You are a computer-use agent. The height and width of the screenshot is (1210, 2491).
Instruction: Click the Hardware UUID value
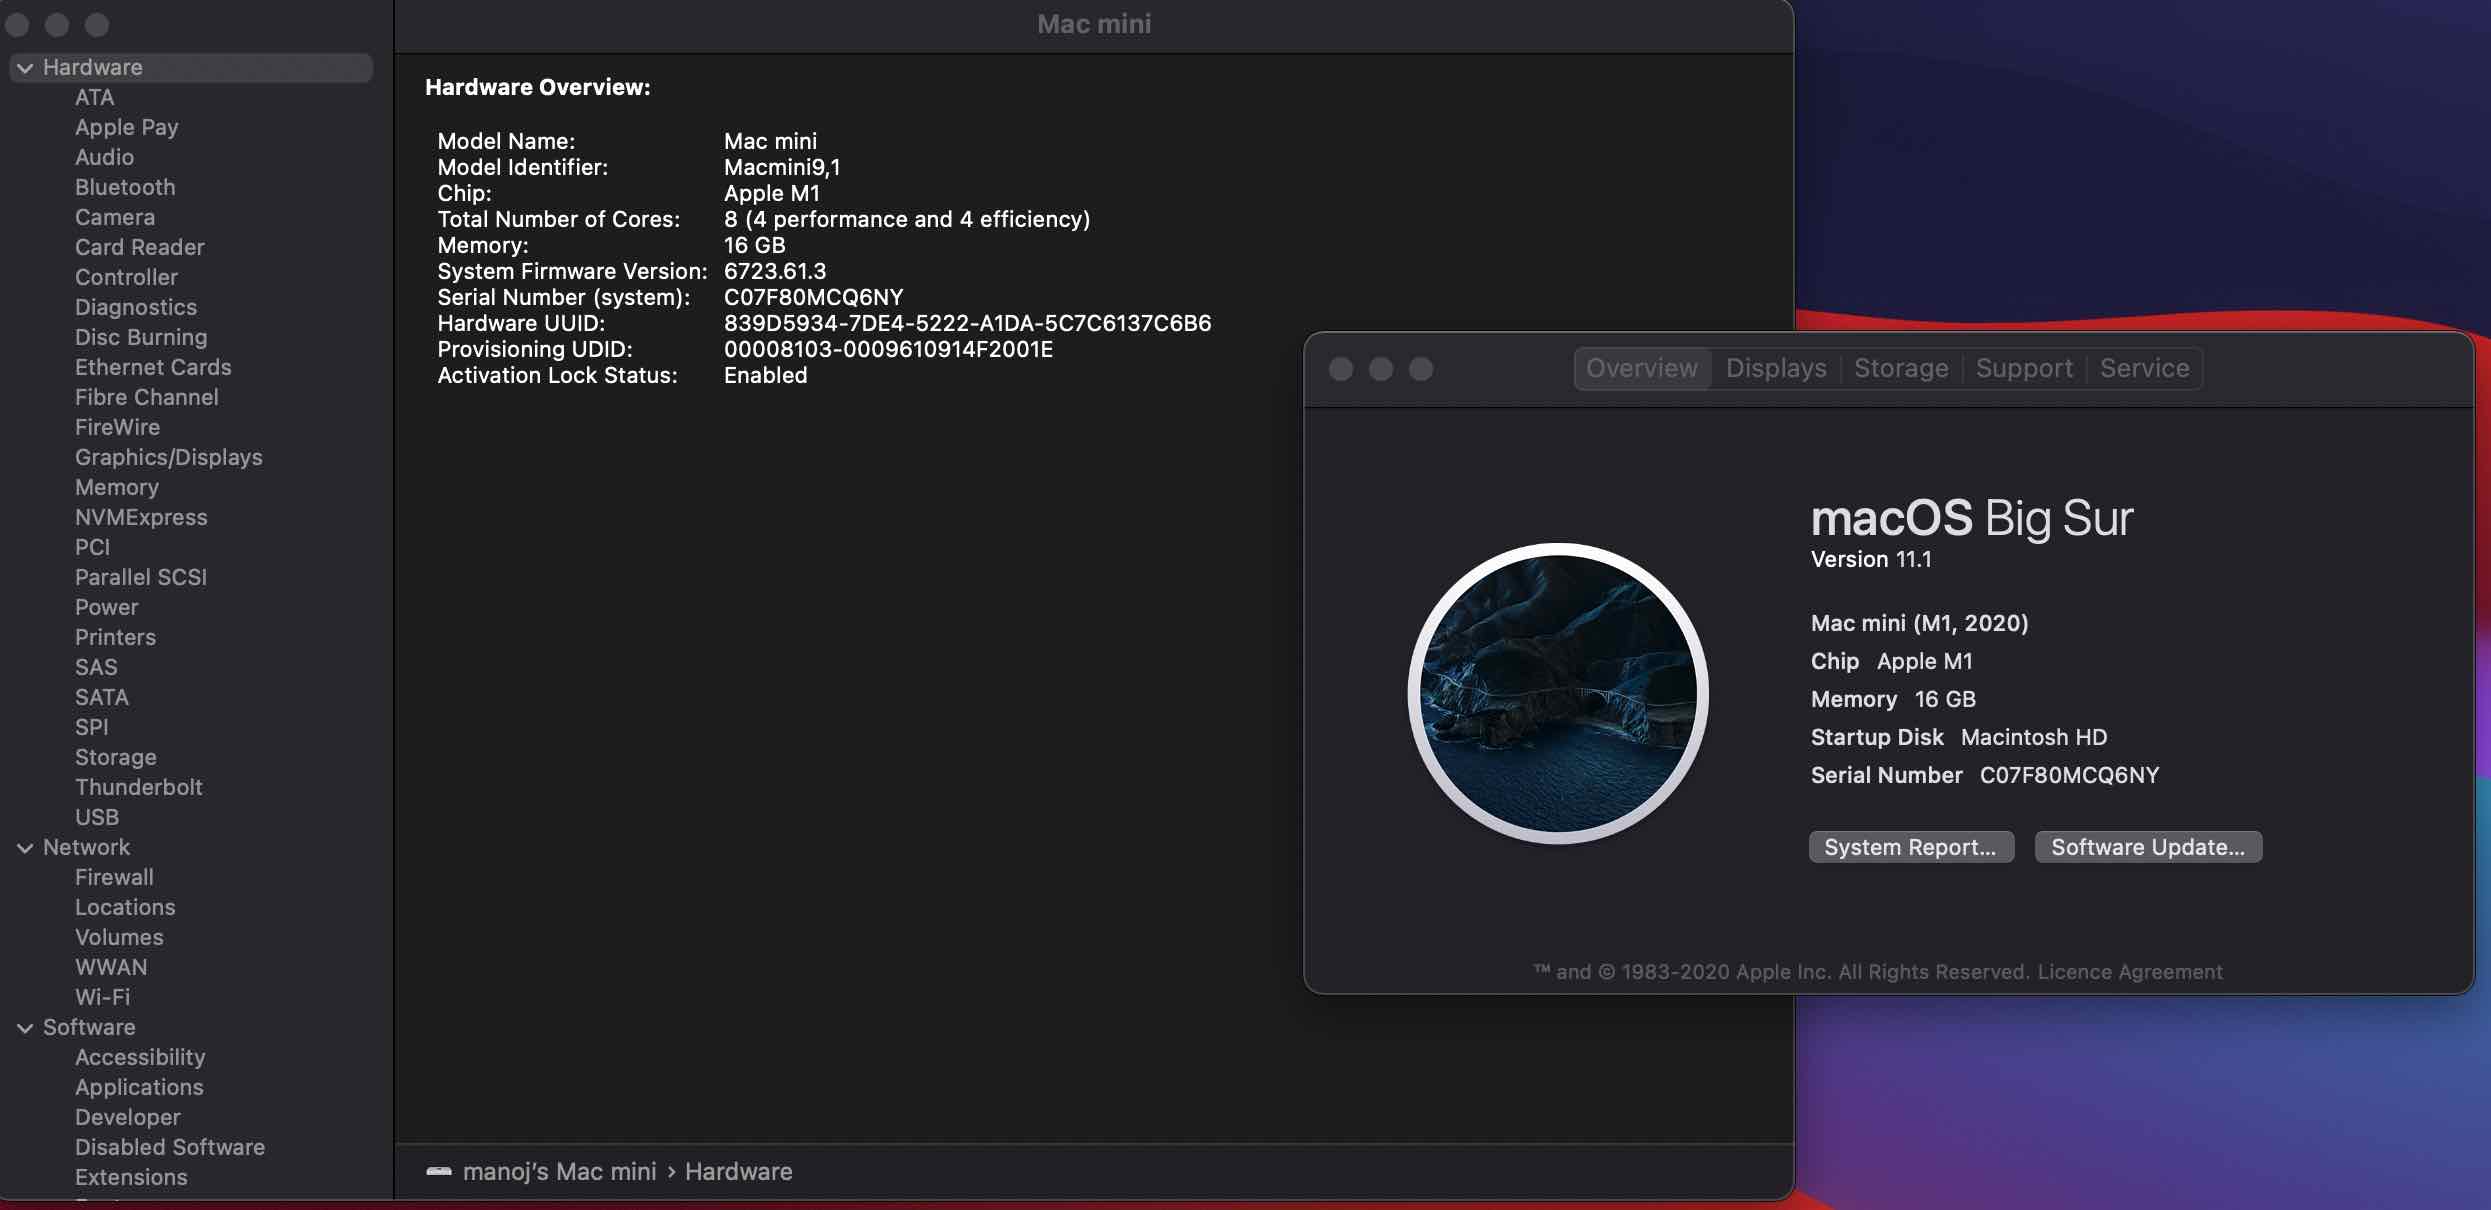[x=967, y=323]
